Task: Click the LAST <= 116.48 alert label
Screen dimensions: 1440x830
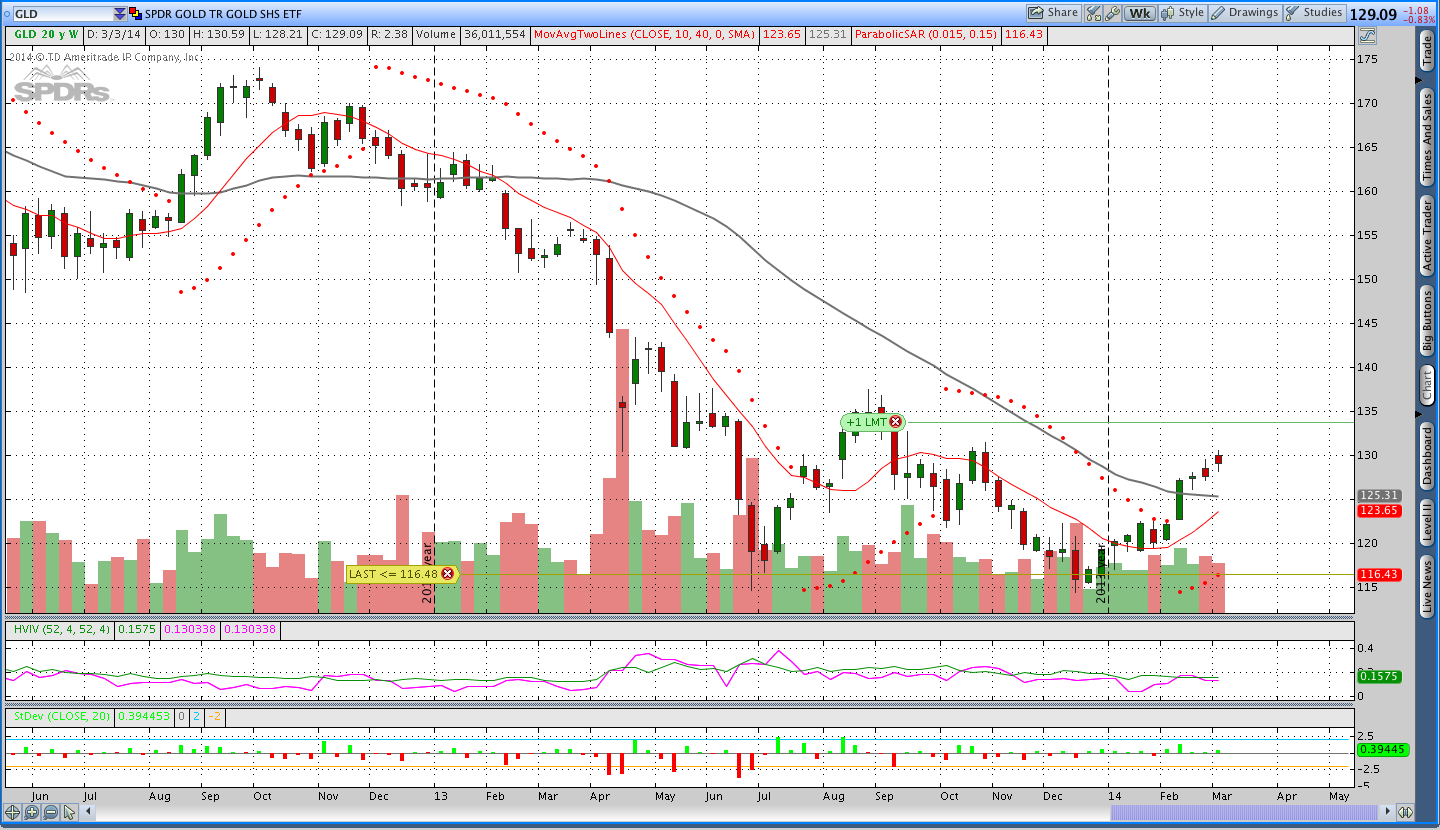Action: tap(393, 574)
